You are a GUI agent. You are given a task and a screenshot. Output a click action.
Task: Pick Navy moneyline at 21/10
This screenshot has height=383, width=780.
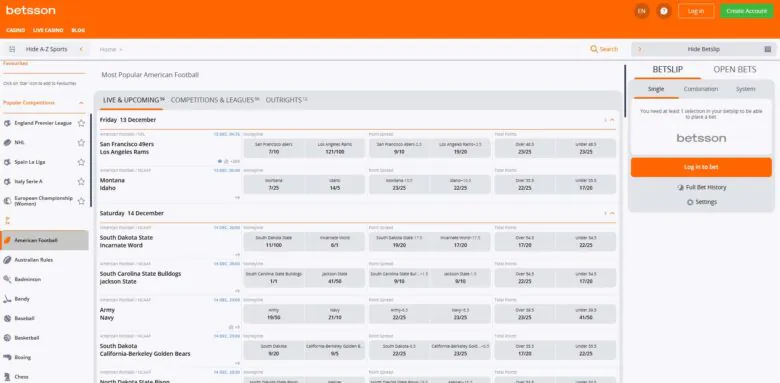(x=335, y=314)
